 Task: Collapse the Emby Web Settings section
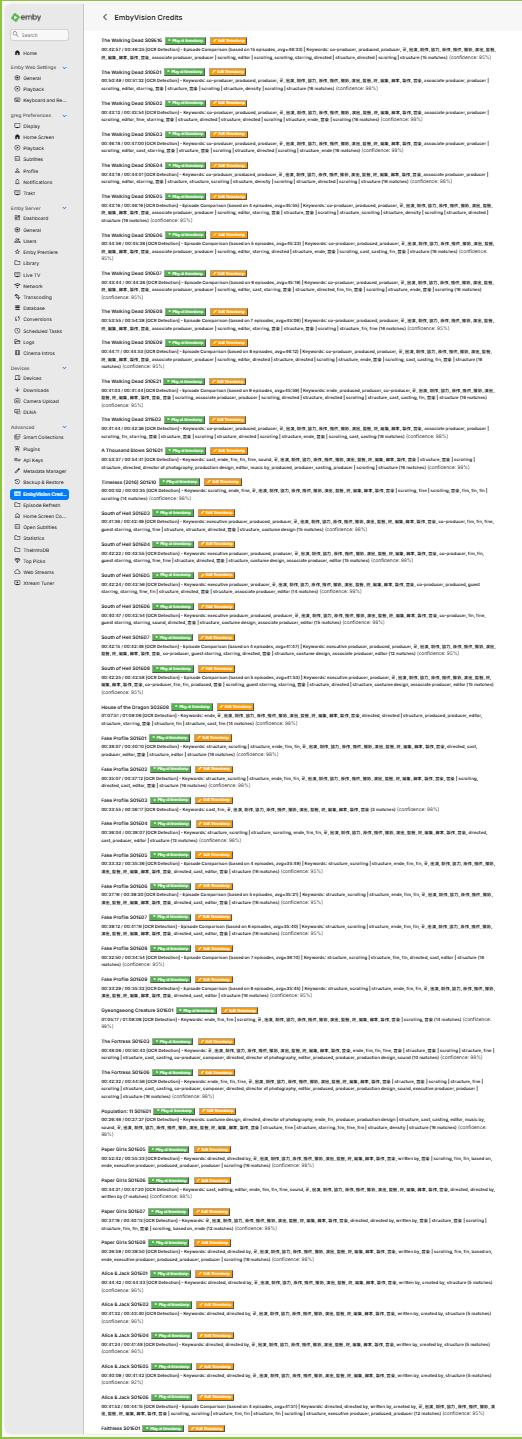point(65,67)
